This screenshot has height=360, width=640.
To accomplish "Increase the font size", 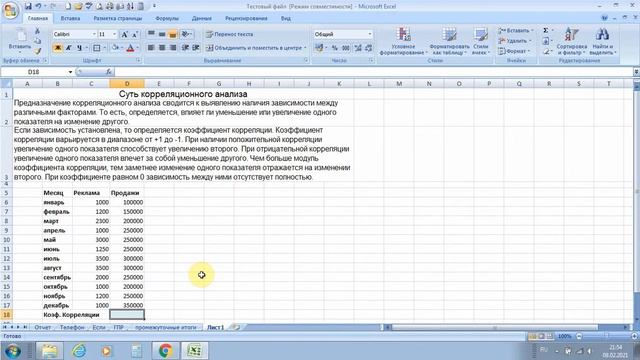I will coord(125,34).
